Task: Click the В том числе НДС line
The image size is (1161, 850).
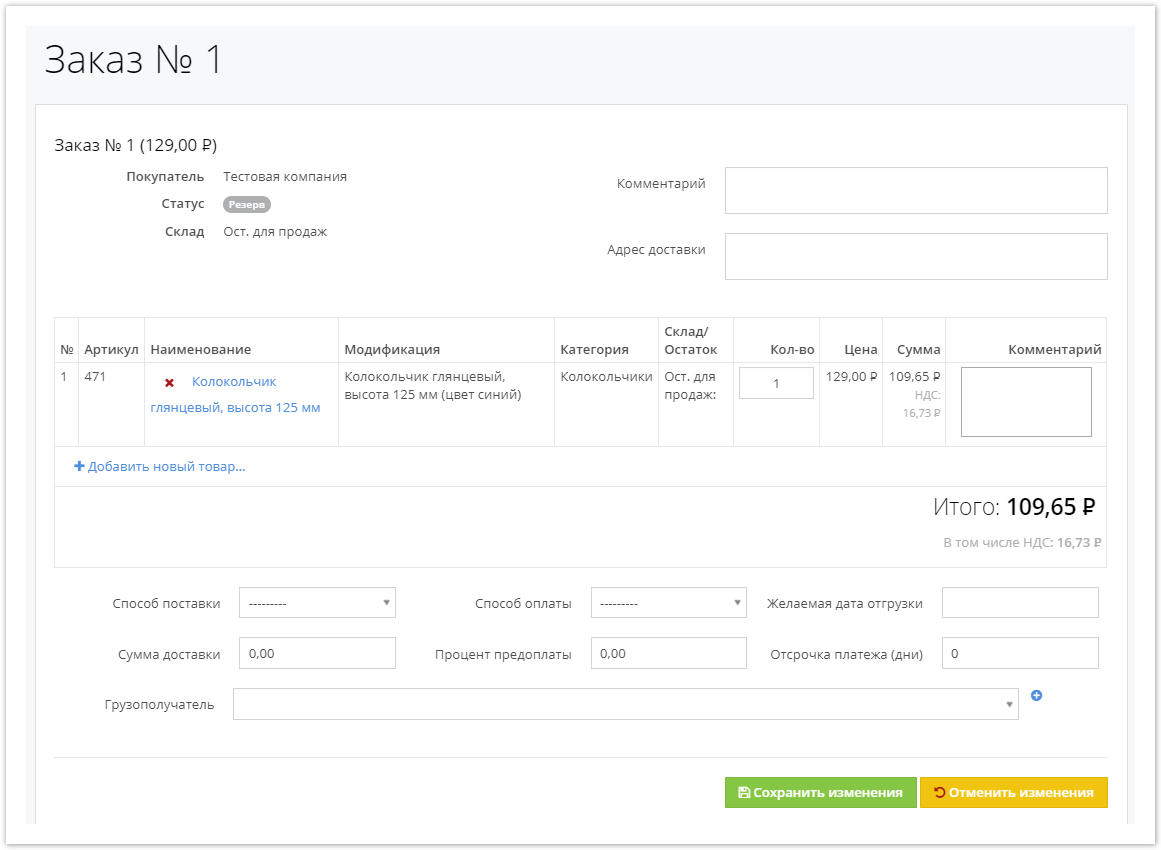Action: pyautogui.click(x=1022, y=543)
